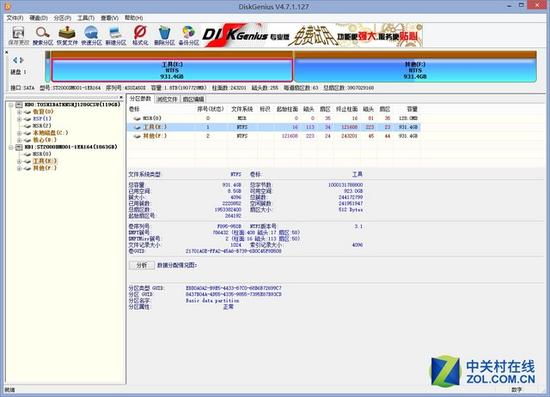
Task: Open the 备份分区 backup partition tool
Action: (x=188, y=35)
